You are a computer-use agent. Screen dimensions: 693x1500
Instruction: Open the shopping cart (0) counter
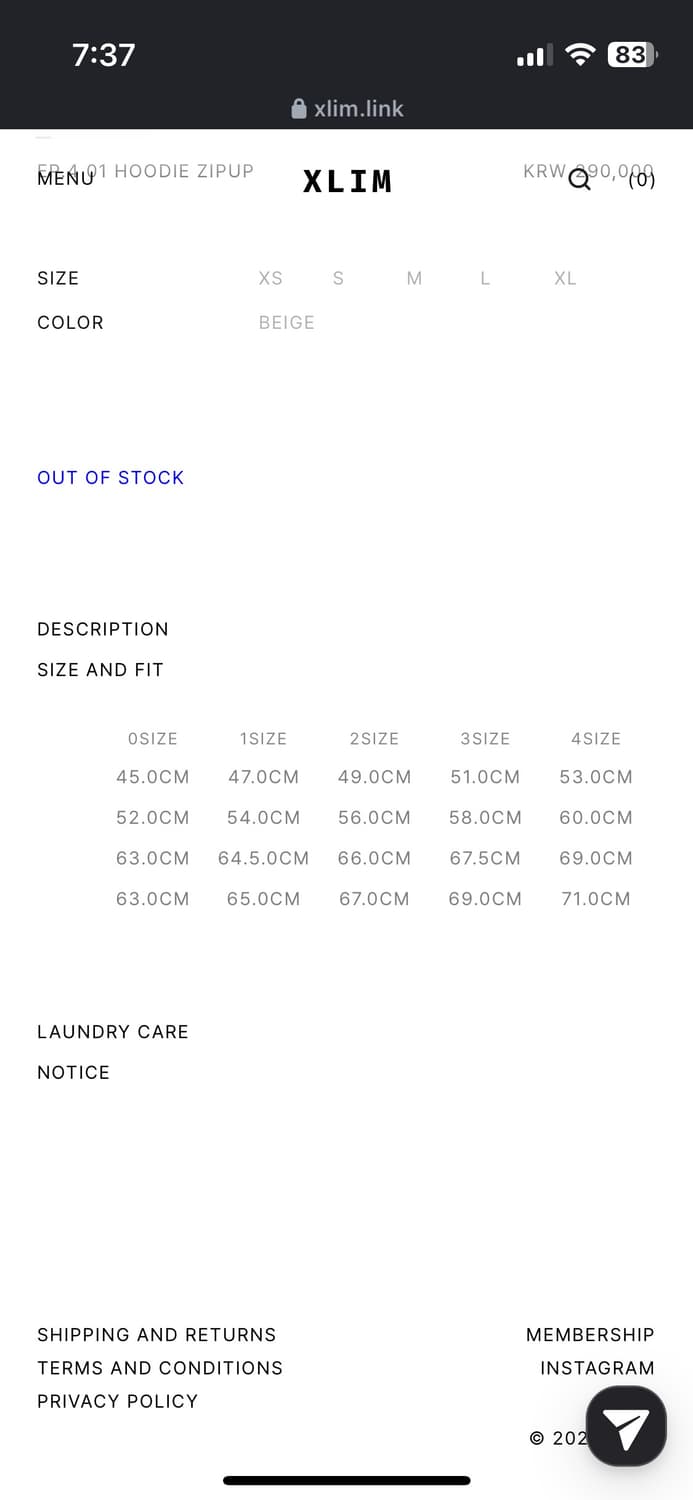[x=642, y=180]
